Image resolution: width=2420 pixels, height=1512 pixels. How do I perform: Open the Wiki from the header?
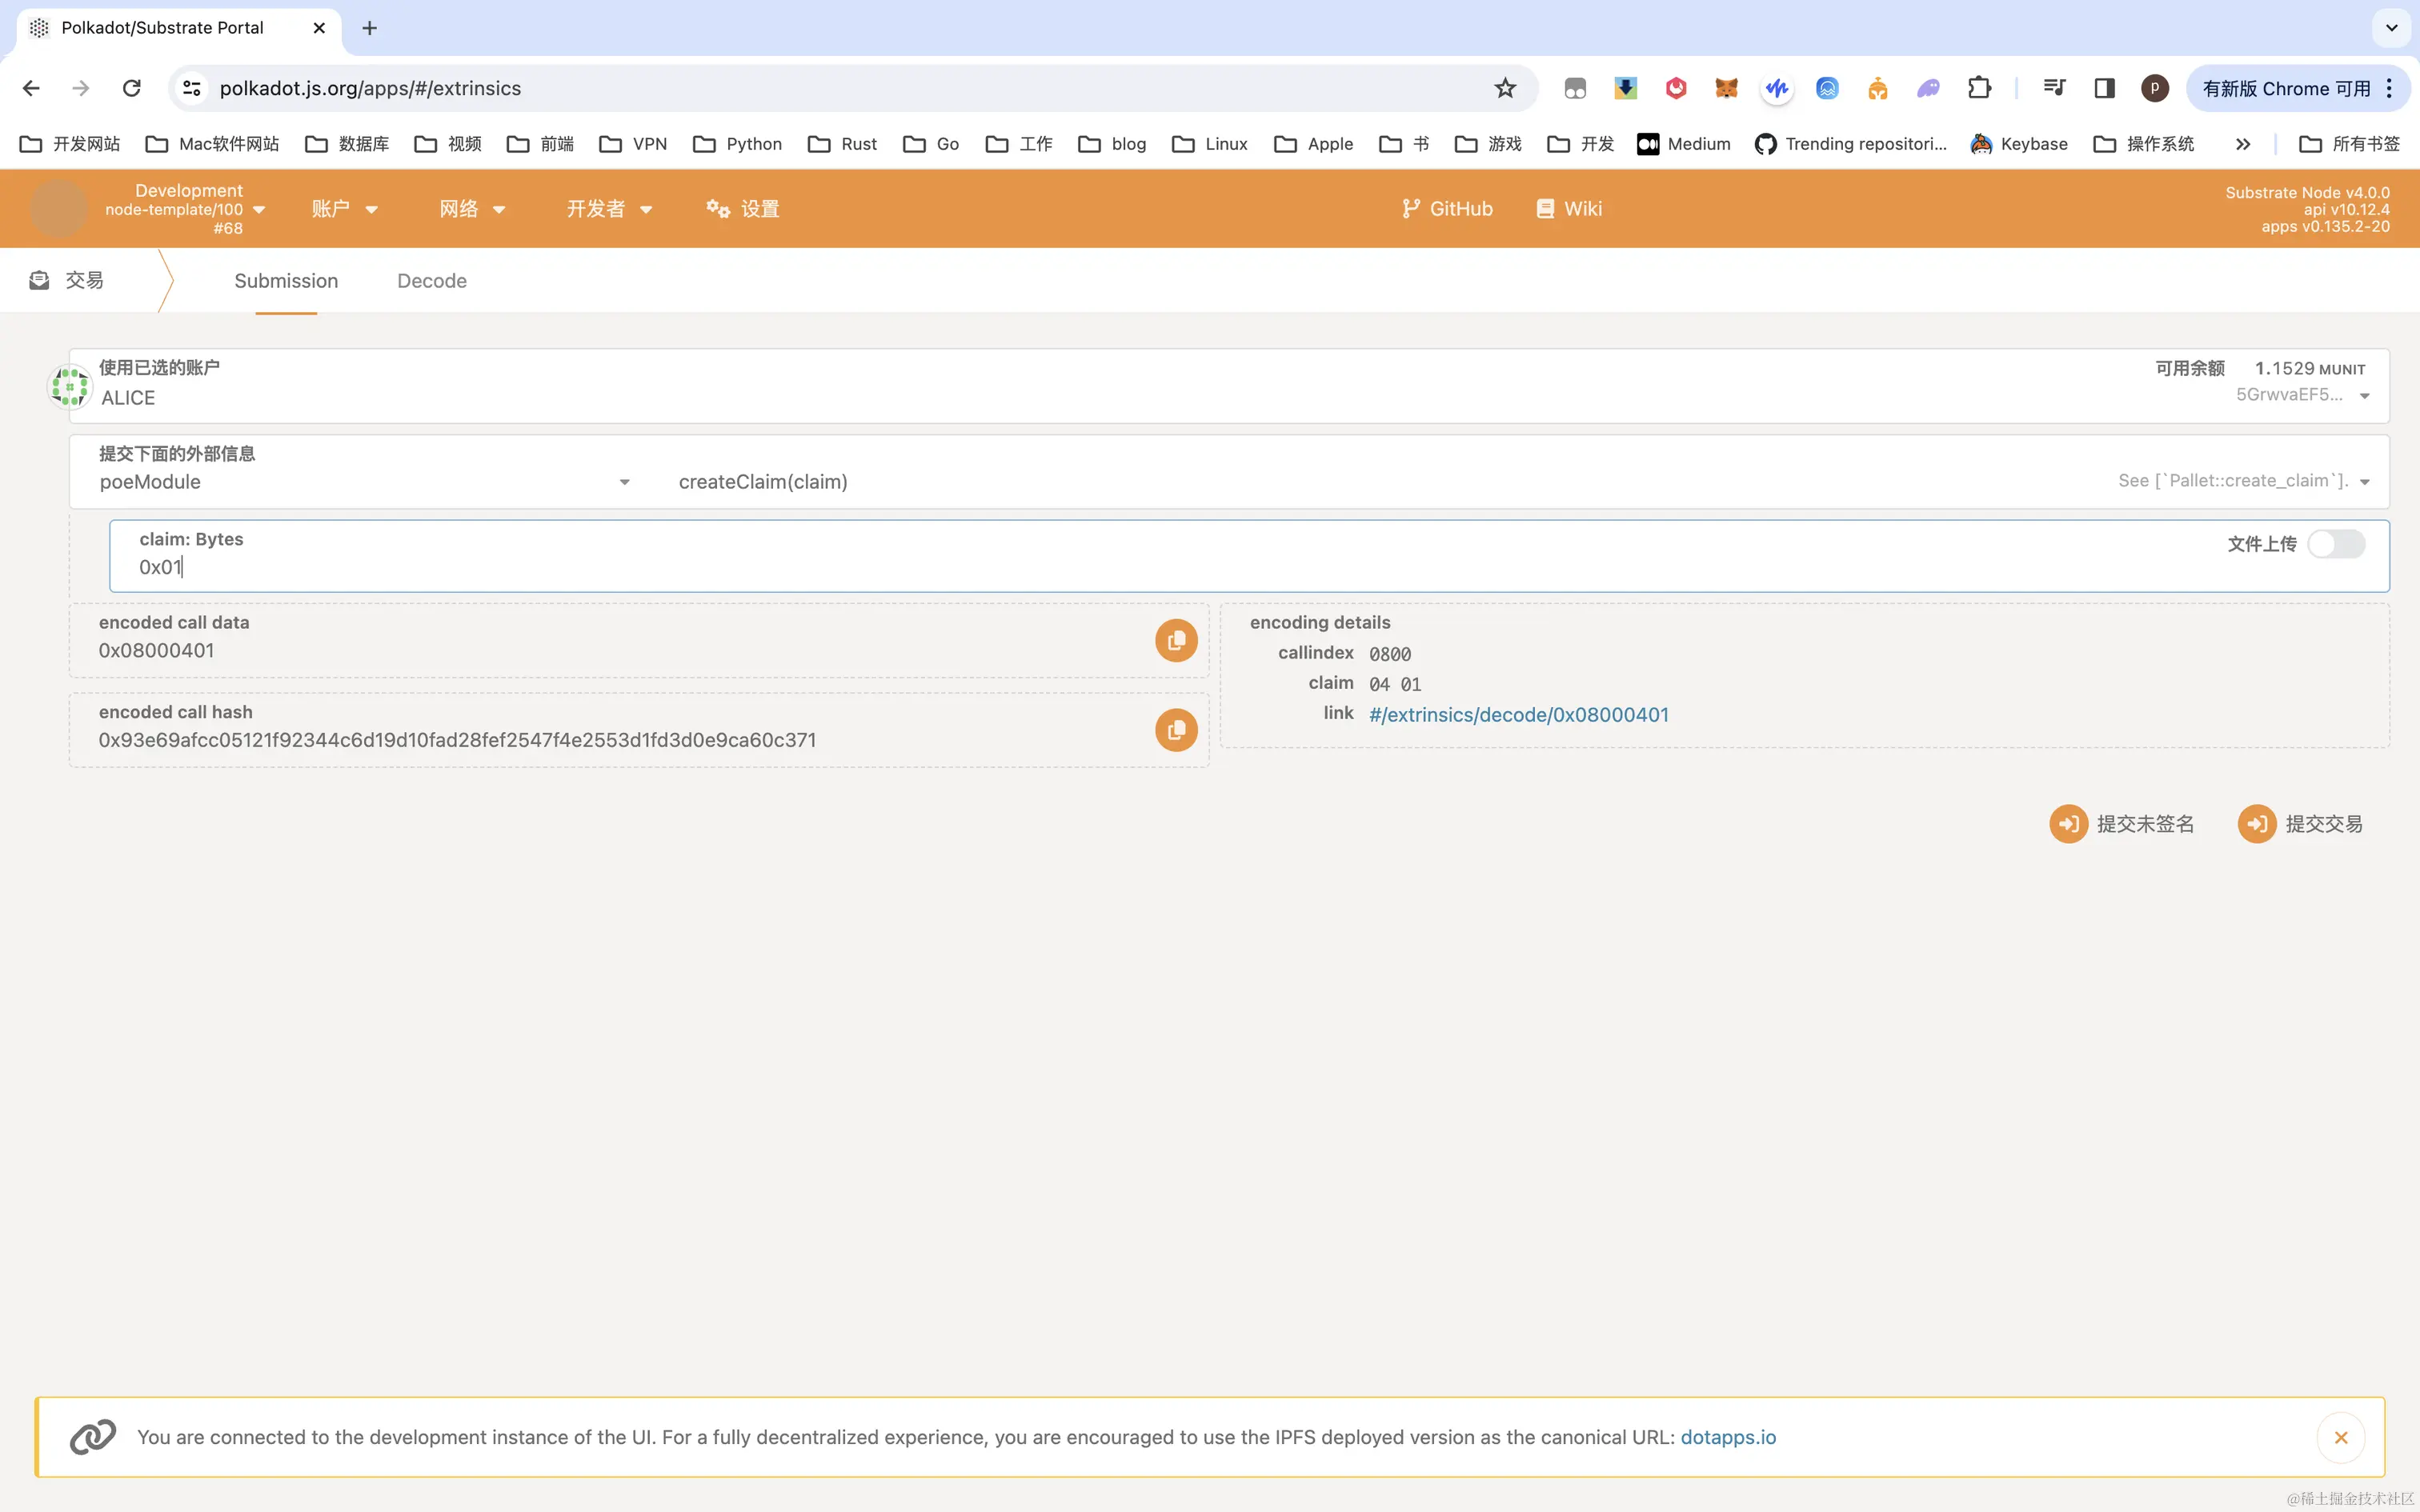tap(1568, 208)
